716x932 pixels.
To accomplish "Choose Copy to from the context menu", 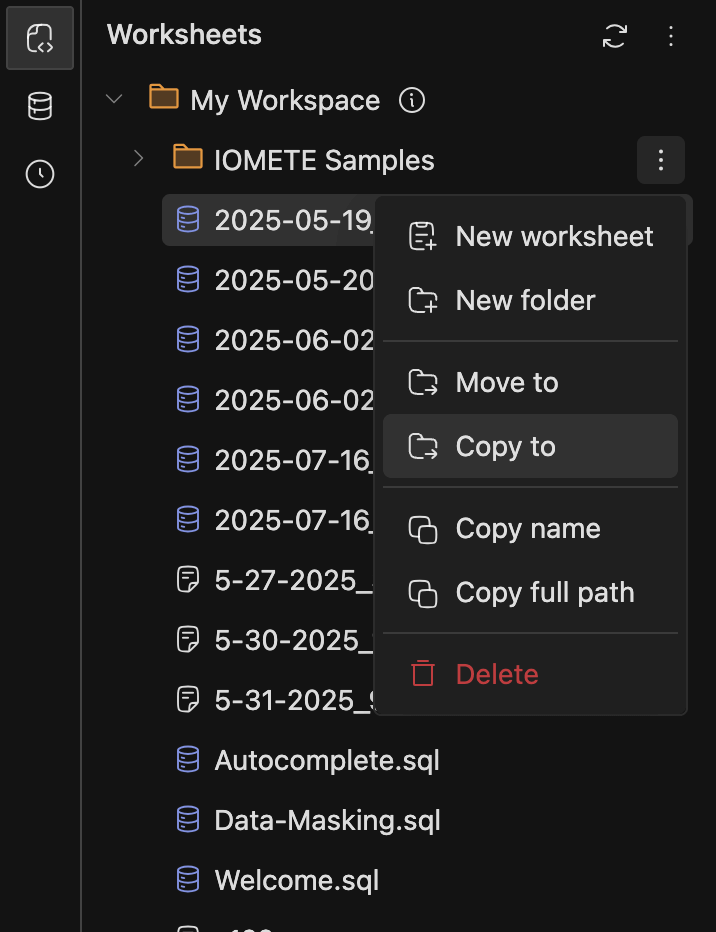I will point(505,447).
